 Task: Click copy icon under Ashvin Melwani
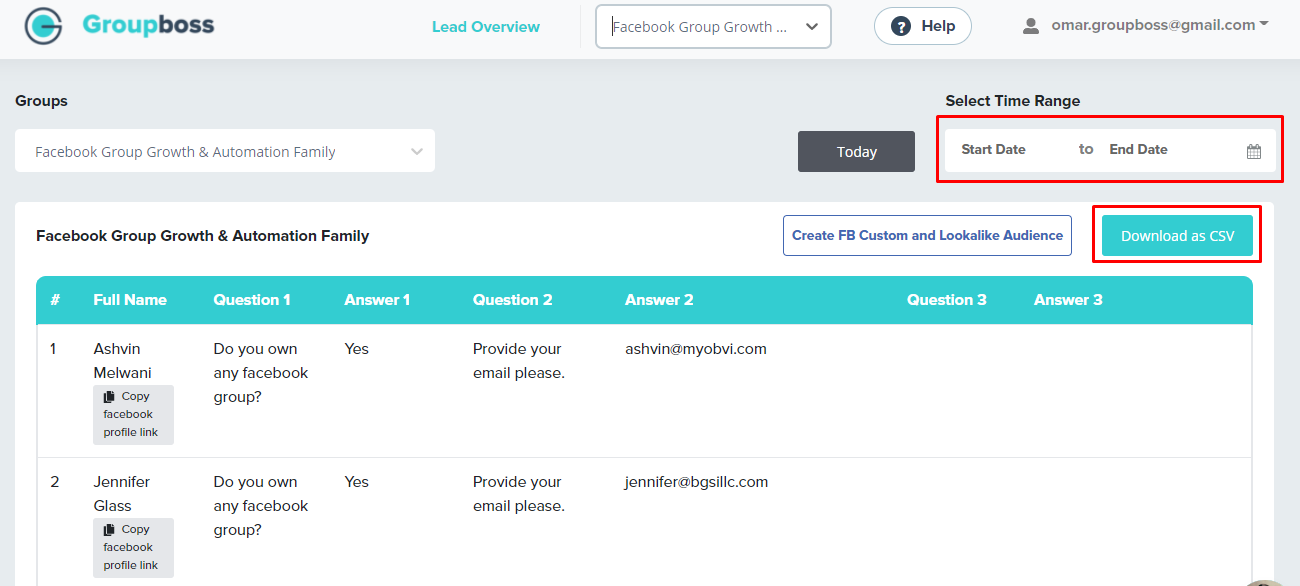click(109, 397)
